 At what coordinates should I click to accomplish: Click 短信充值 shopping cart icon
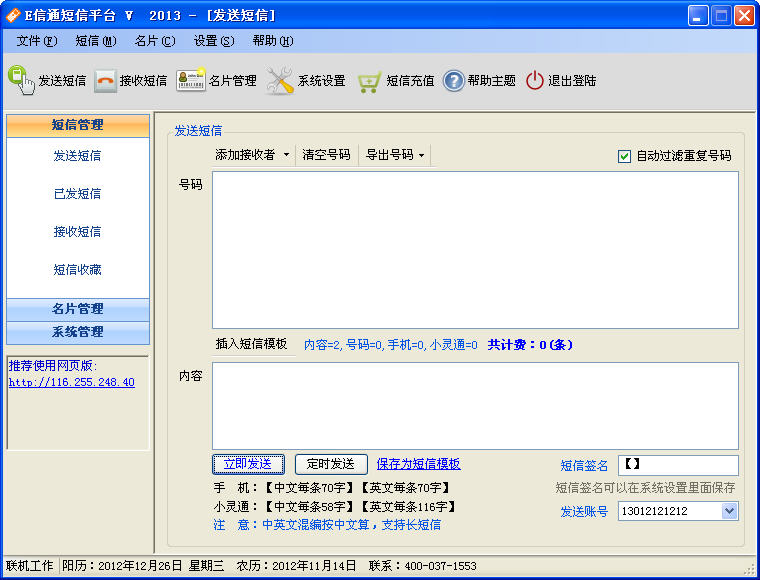coord(369,81)
